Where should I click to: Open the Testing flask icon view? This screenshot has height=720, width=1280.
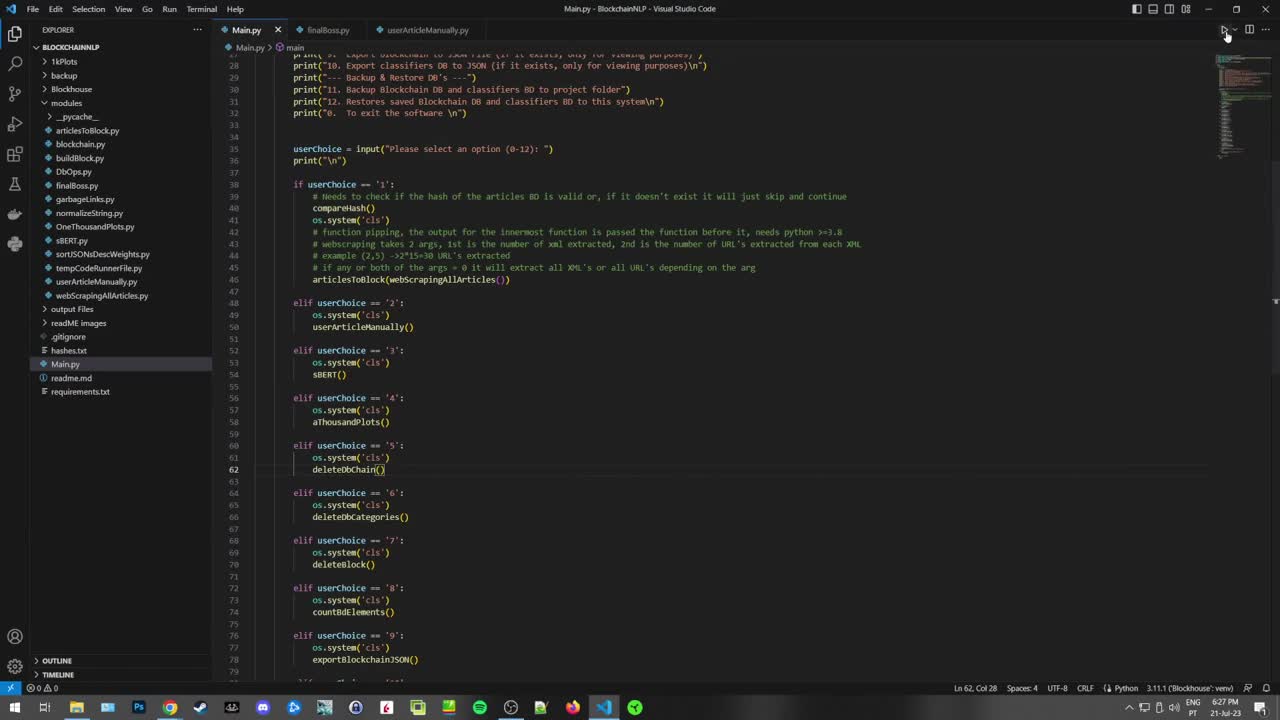pyautogui.click(x=15, y=184)
